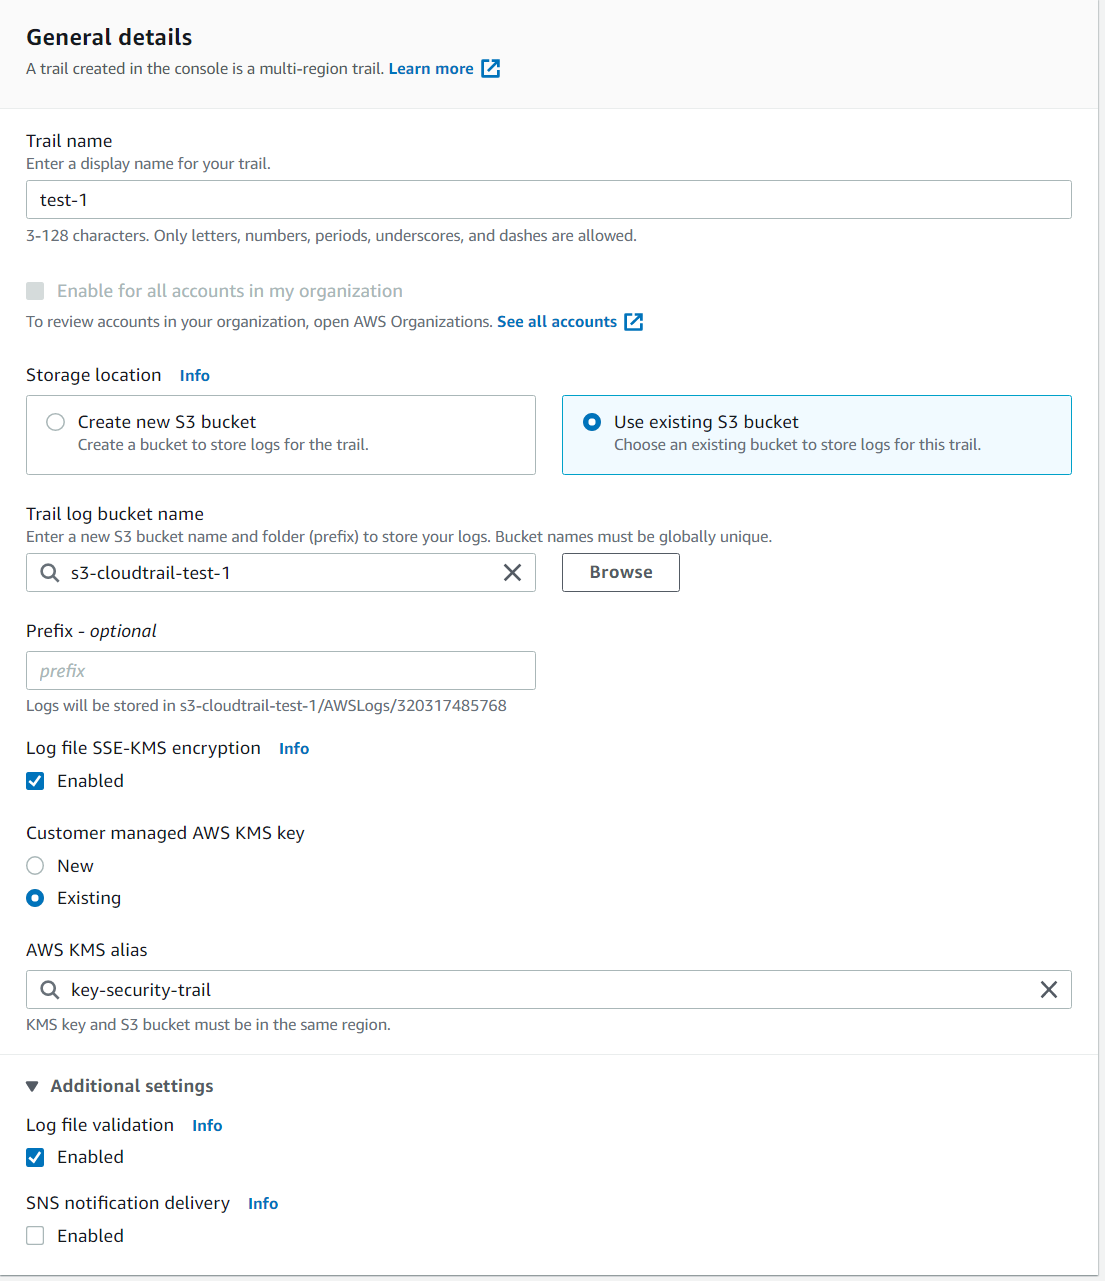Choose New customer managed KMS key
The height and width of the screenshot is (1281, 1105).
point(36,866)
